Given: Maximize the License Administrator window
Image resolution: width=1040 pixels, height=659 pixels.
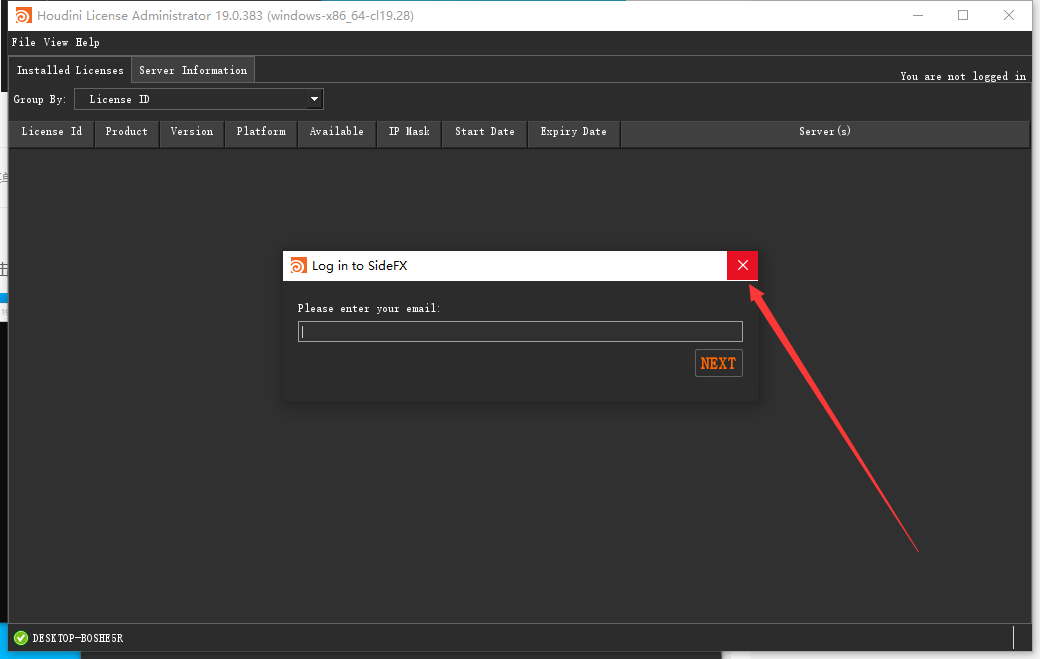Looking at the screenshot, I should [963, 15].
